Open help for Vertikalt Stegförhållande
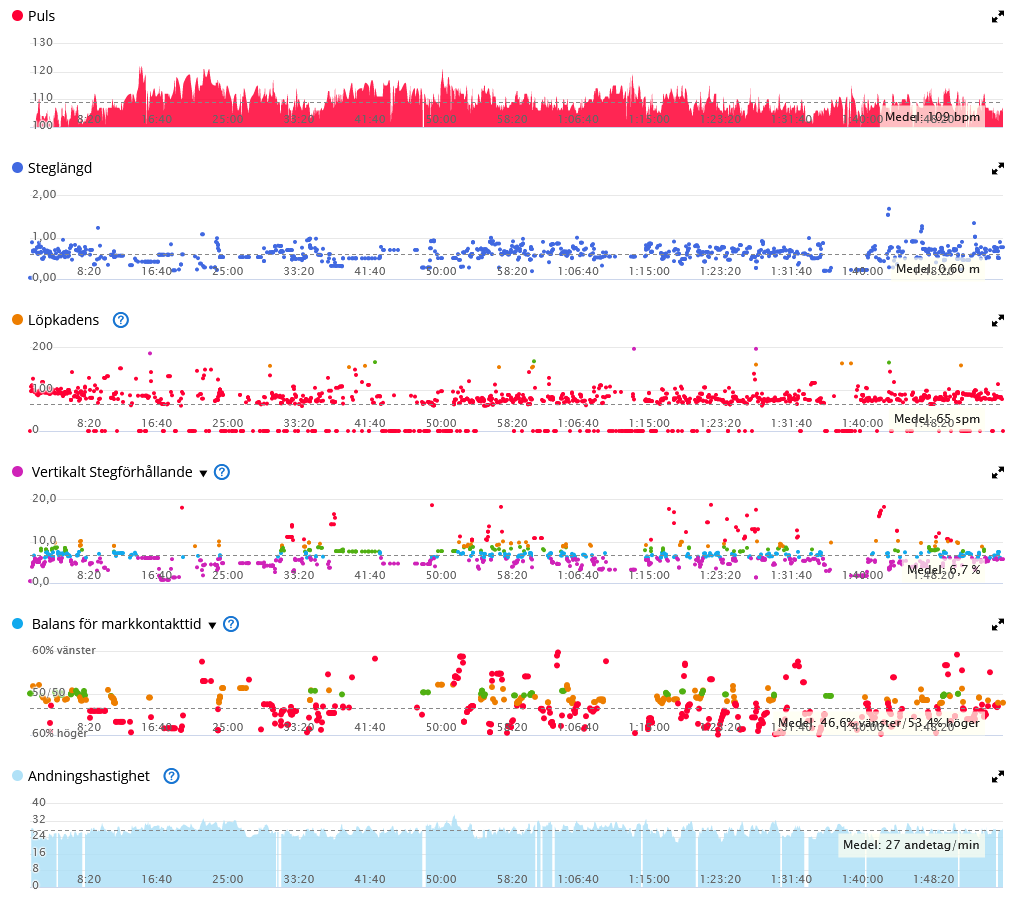 click(222, 472)
